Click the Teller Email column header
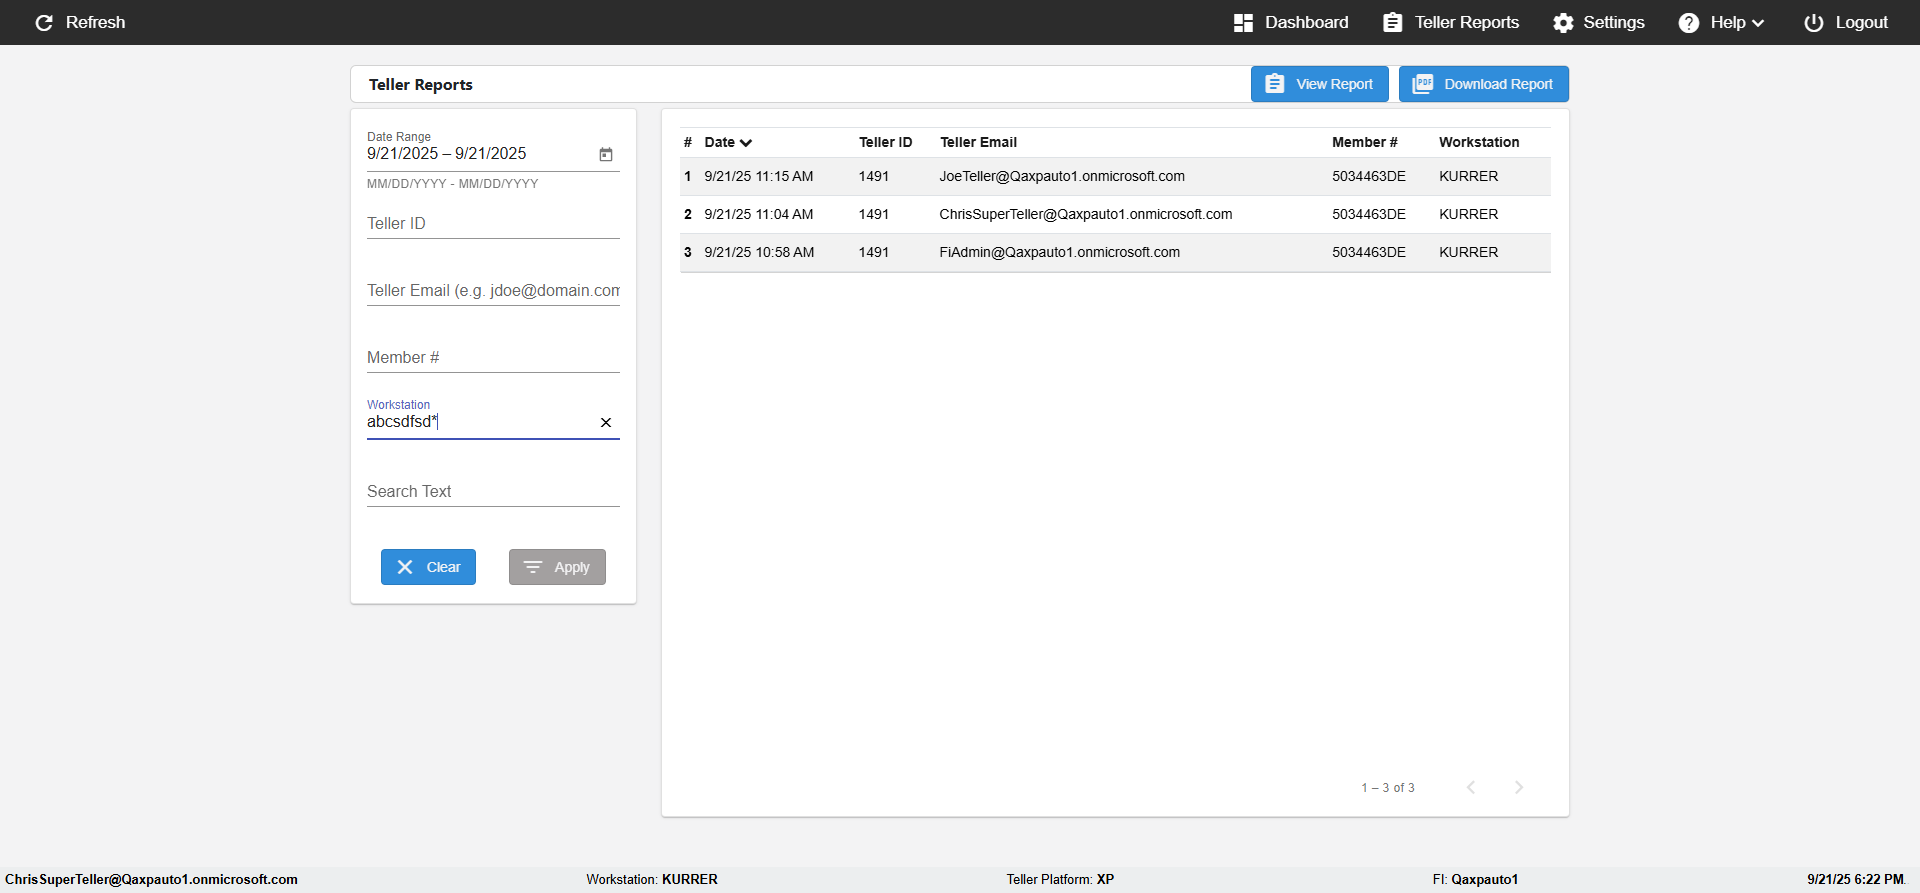The image size is (1920, 893). pyautogui.click(x=978, y=142)
